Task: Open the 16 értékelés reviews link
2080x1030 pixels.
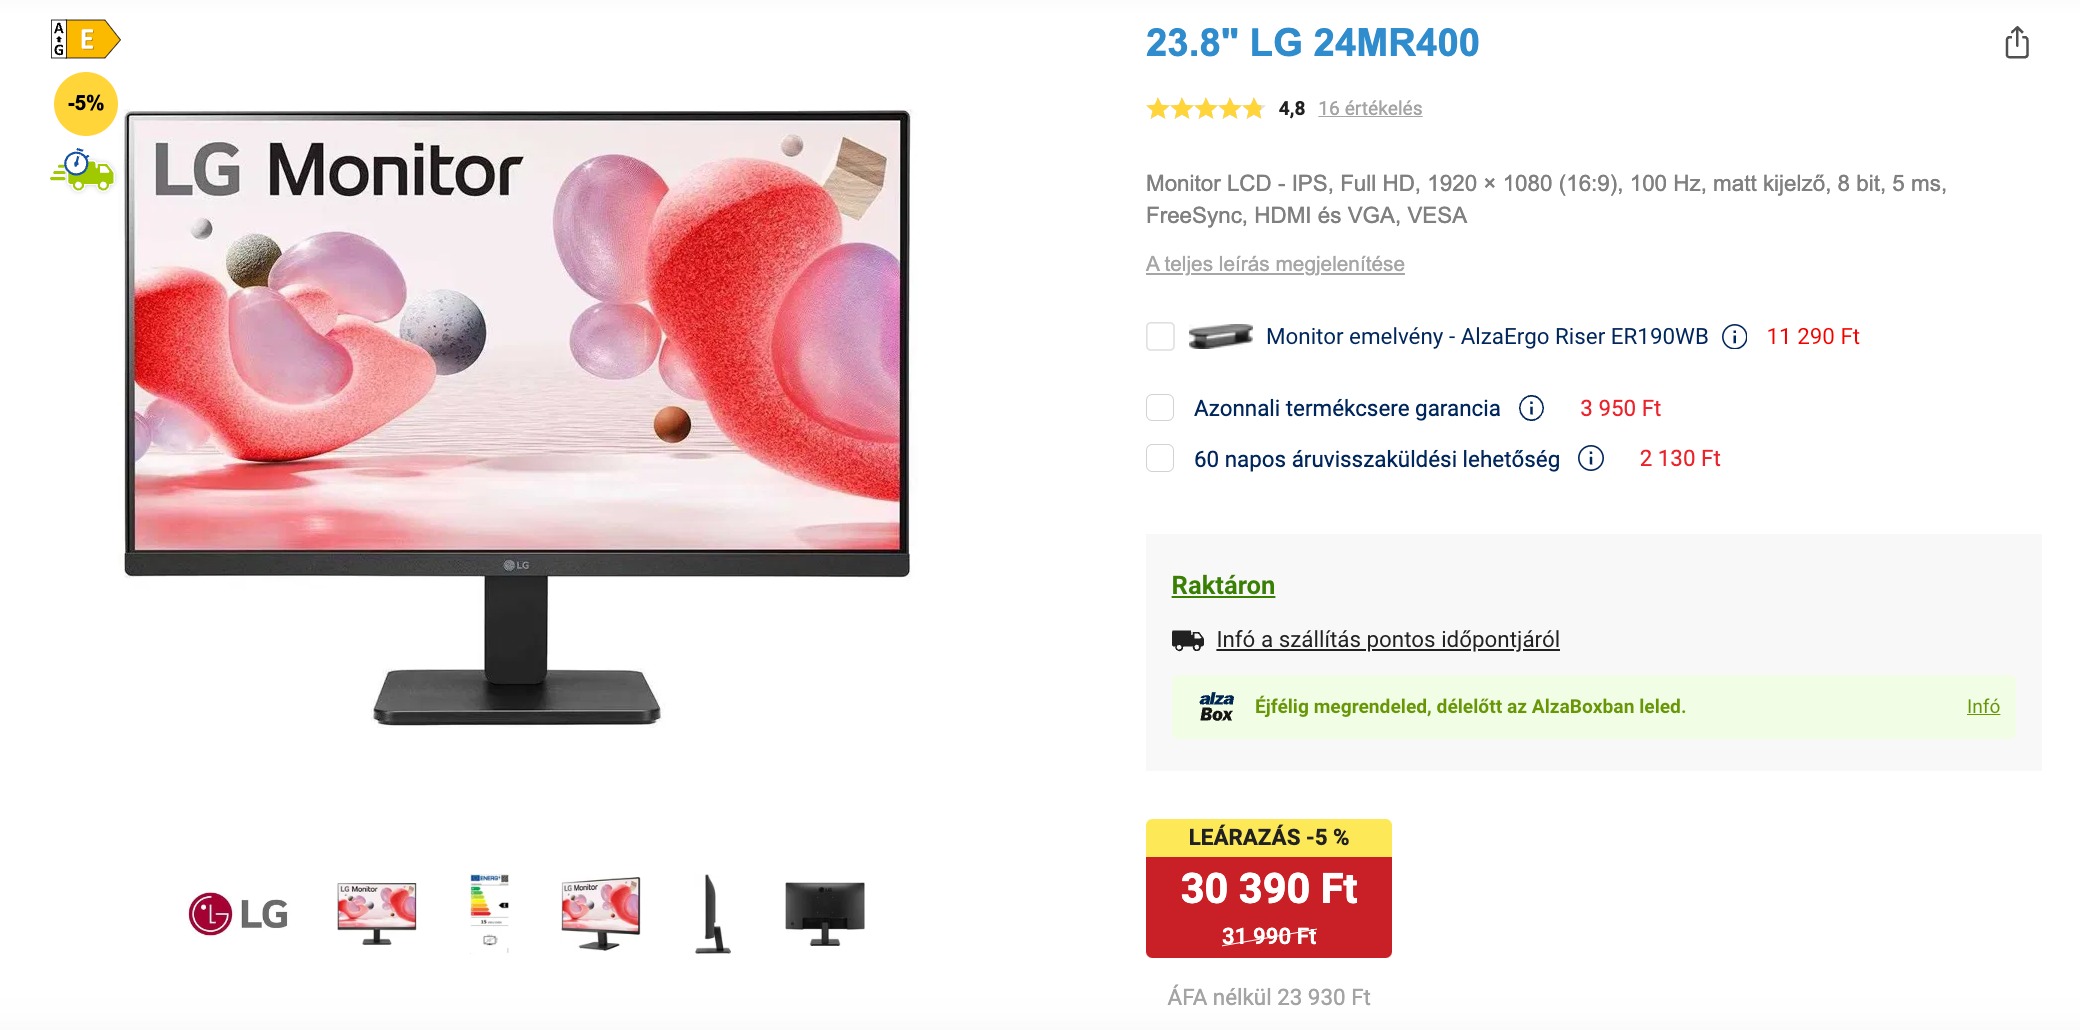Action: (x=1370, y=108)
